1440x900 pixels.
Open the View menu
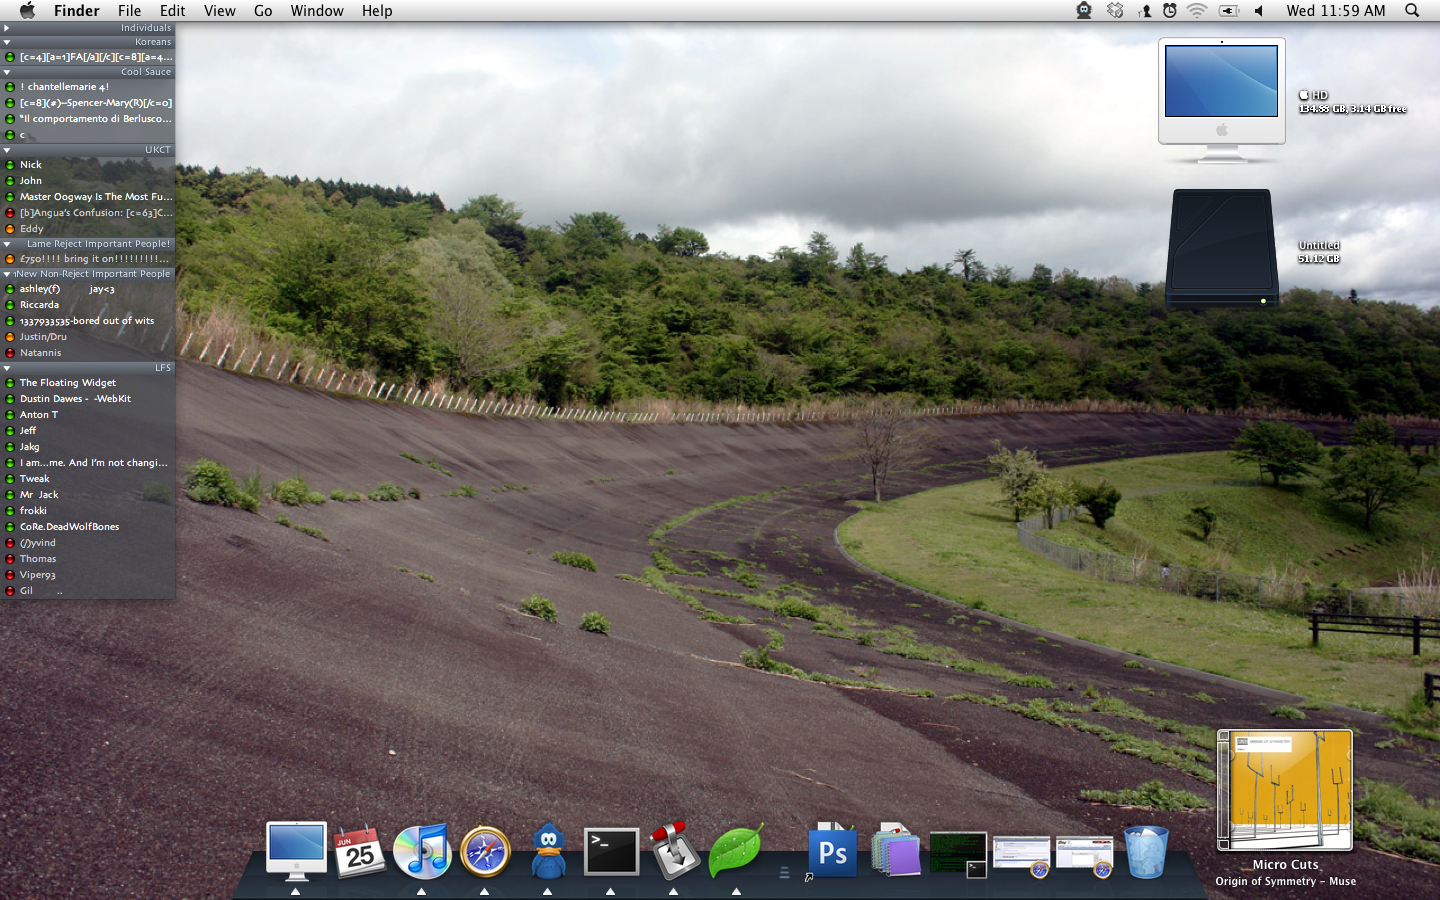pos(220,11)
